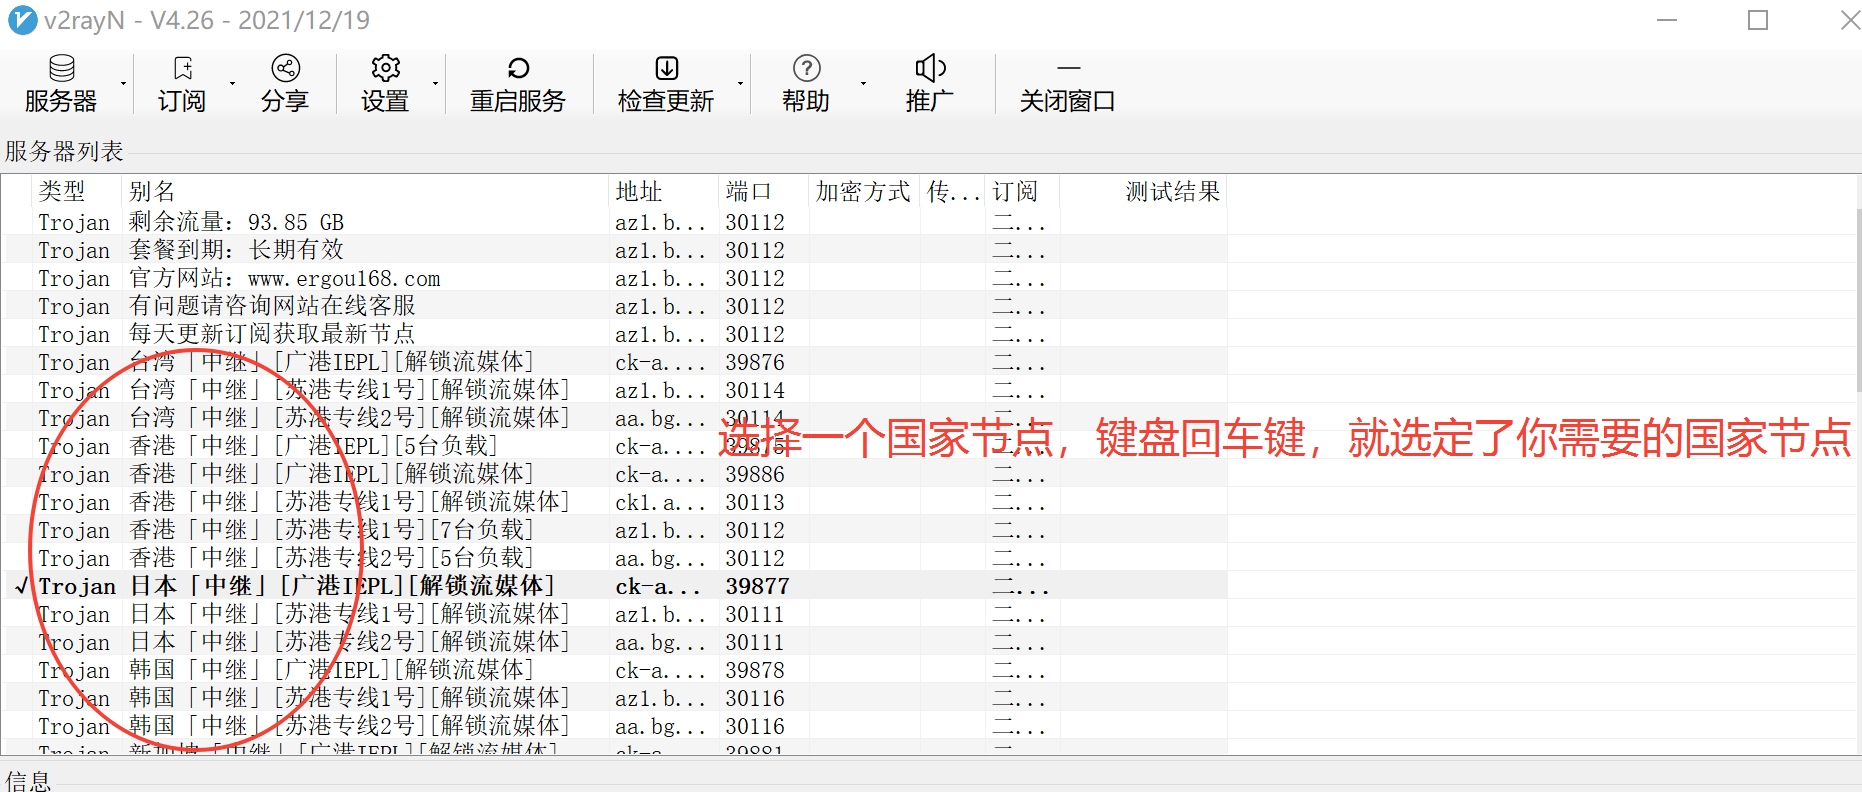1862x792 pixels.
Task: Select active 日本 广港IEPL 解锁流媒体 node
Action: [x=615, y=586]
